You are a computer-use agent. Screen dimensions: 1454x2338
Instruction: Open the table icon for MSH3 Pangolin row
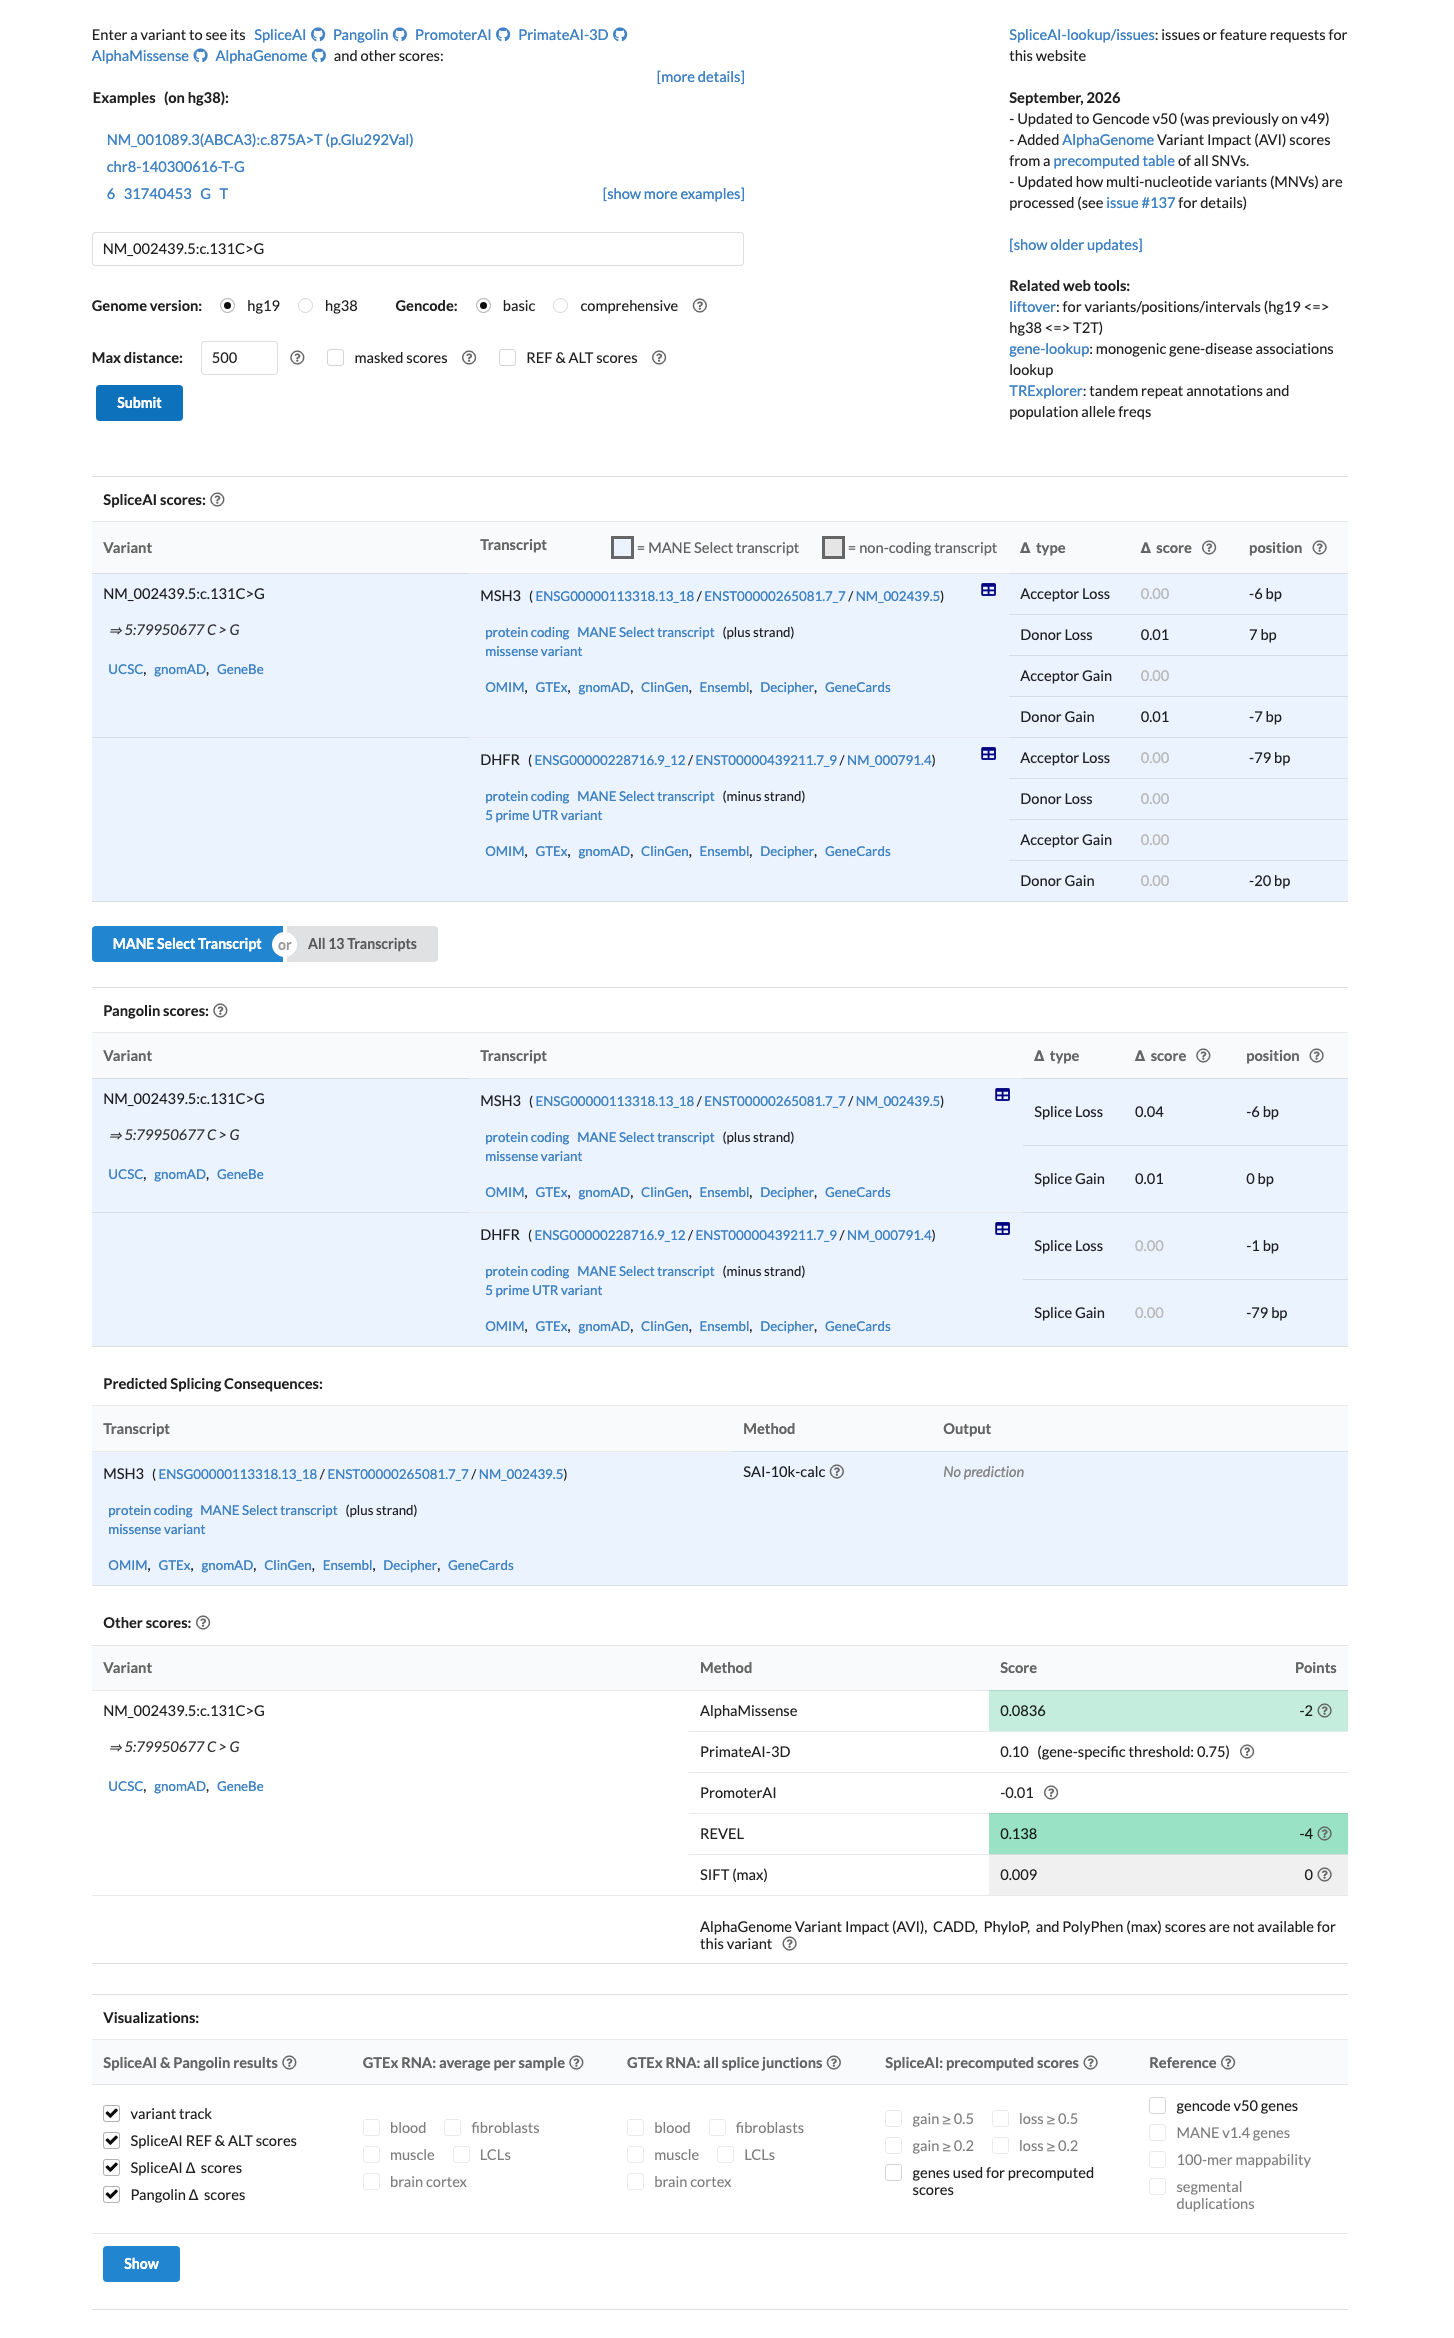[x=1002, y=1095]
